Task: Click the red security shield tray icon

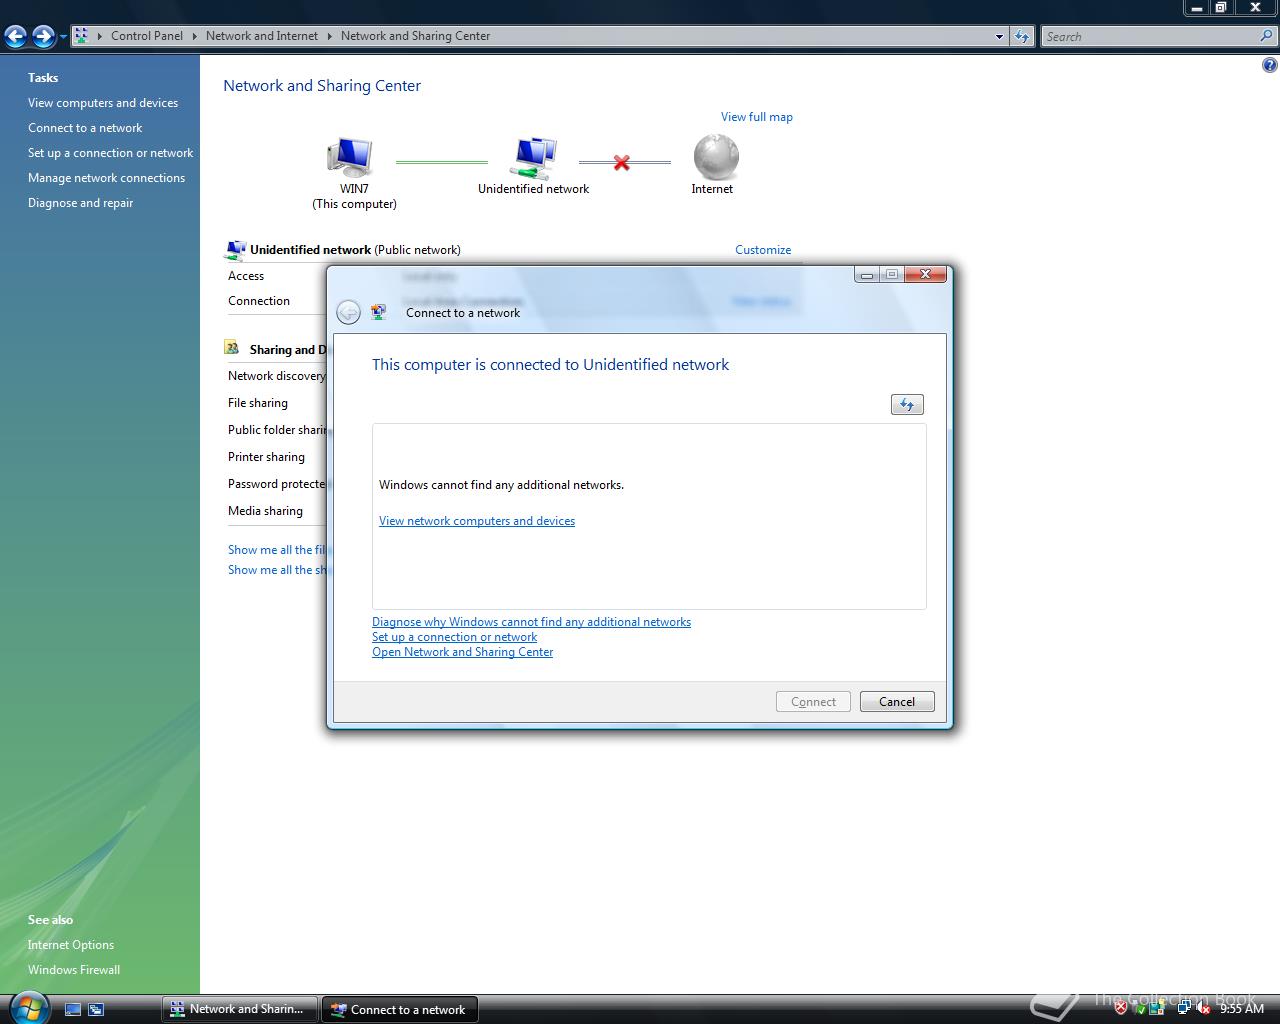Action: click(1121, 1009)
